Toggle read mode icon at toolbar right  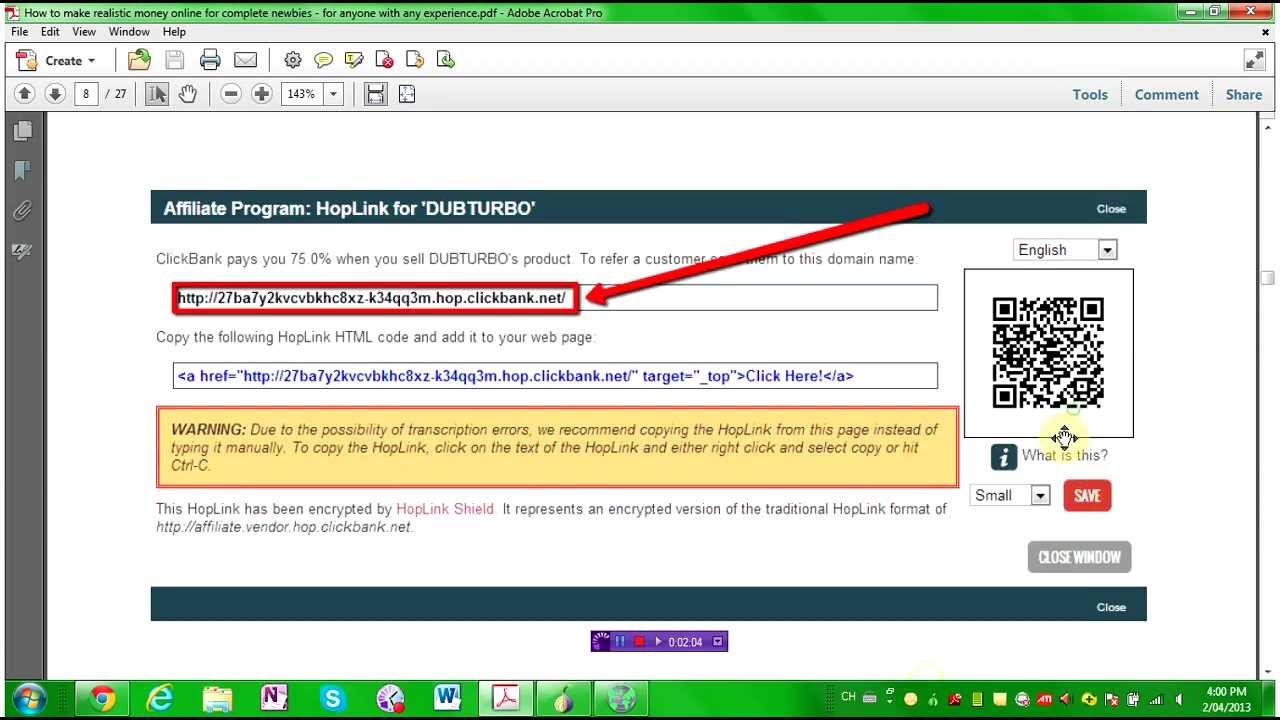(x=1255, y=60)
